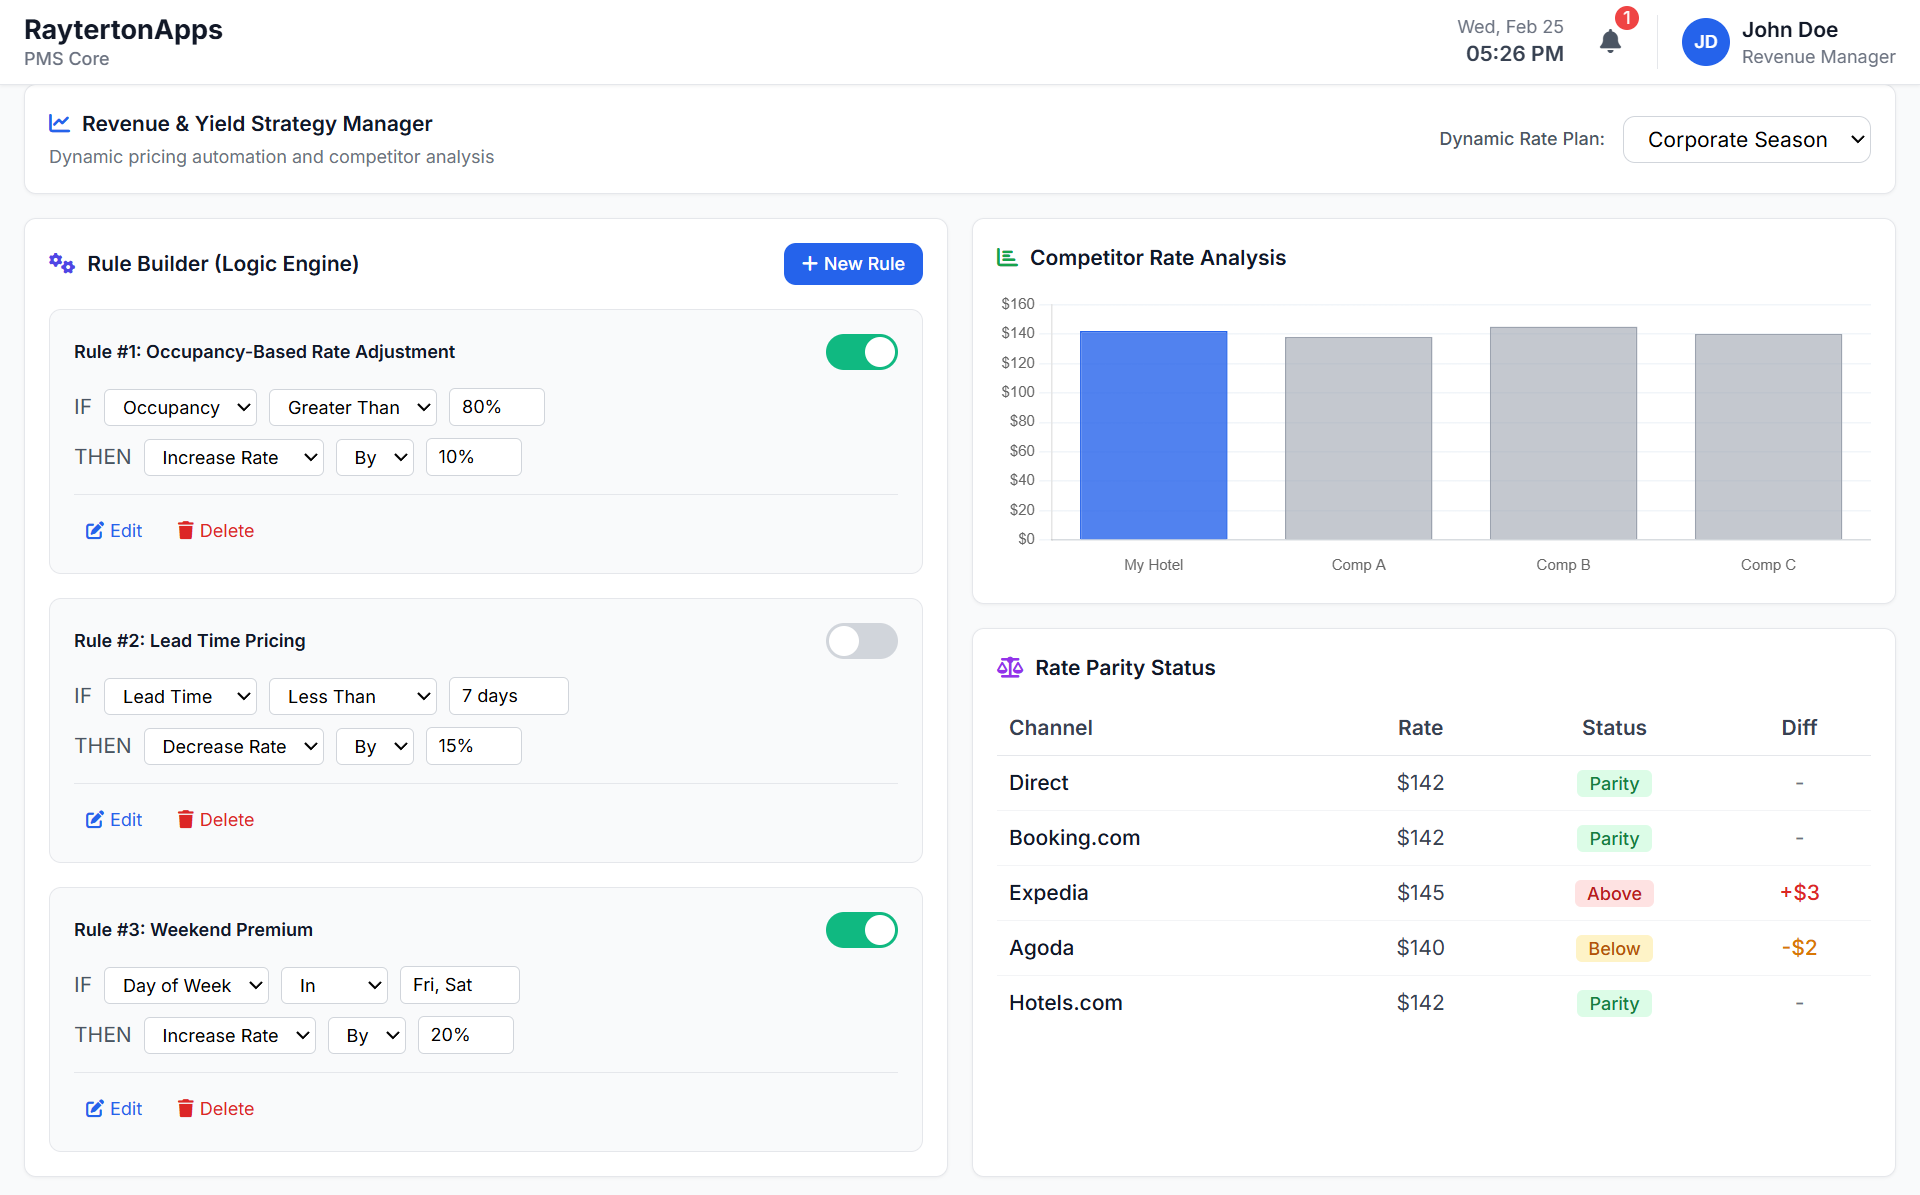This screenshot has height=1195, width=1920.
Task: Click the trash icon on Rule #1
Action: tap(186, 530)
